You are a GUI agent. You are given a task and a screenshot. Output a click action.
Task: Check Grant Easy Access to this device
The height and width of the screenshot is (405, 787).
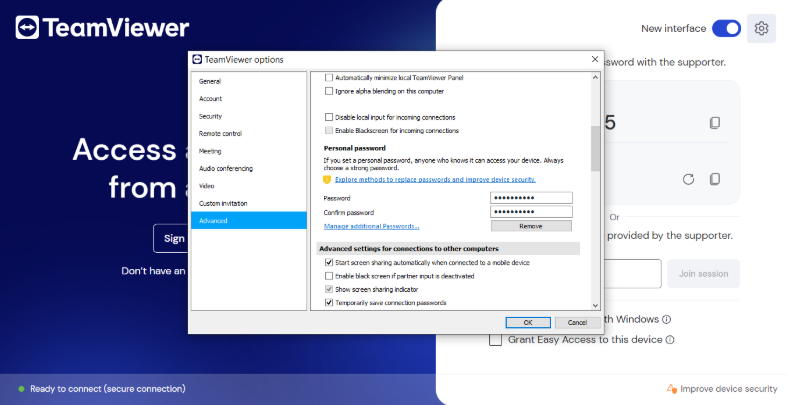(495, 340)
